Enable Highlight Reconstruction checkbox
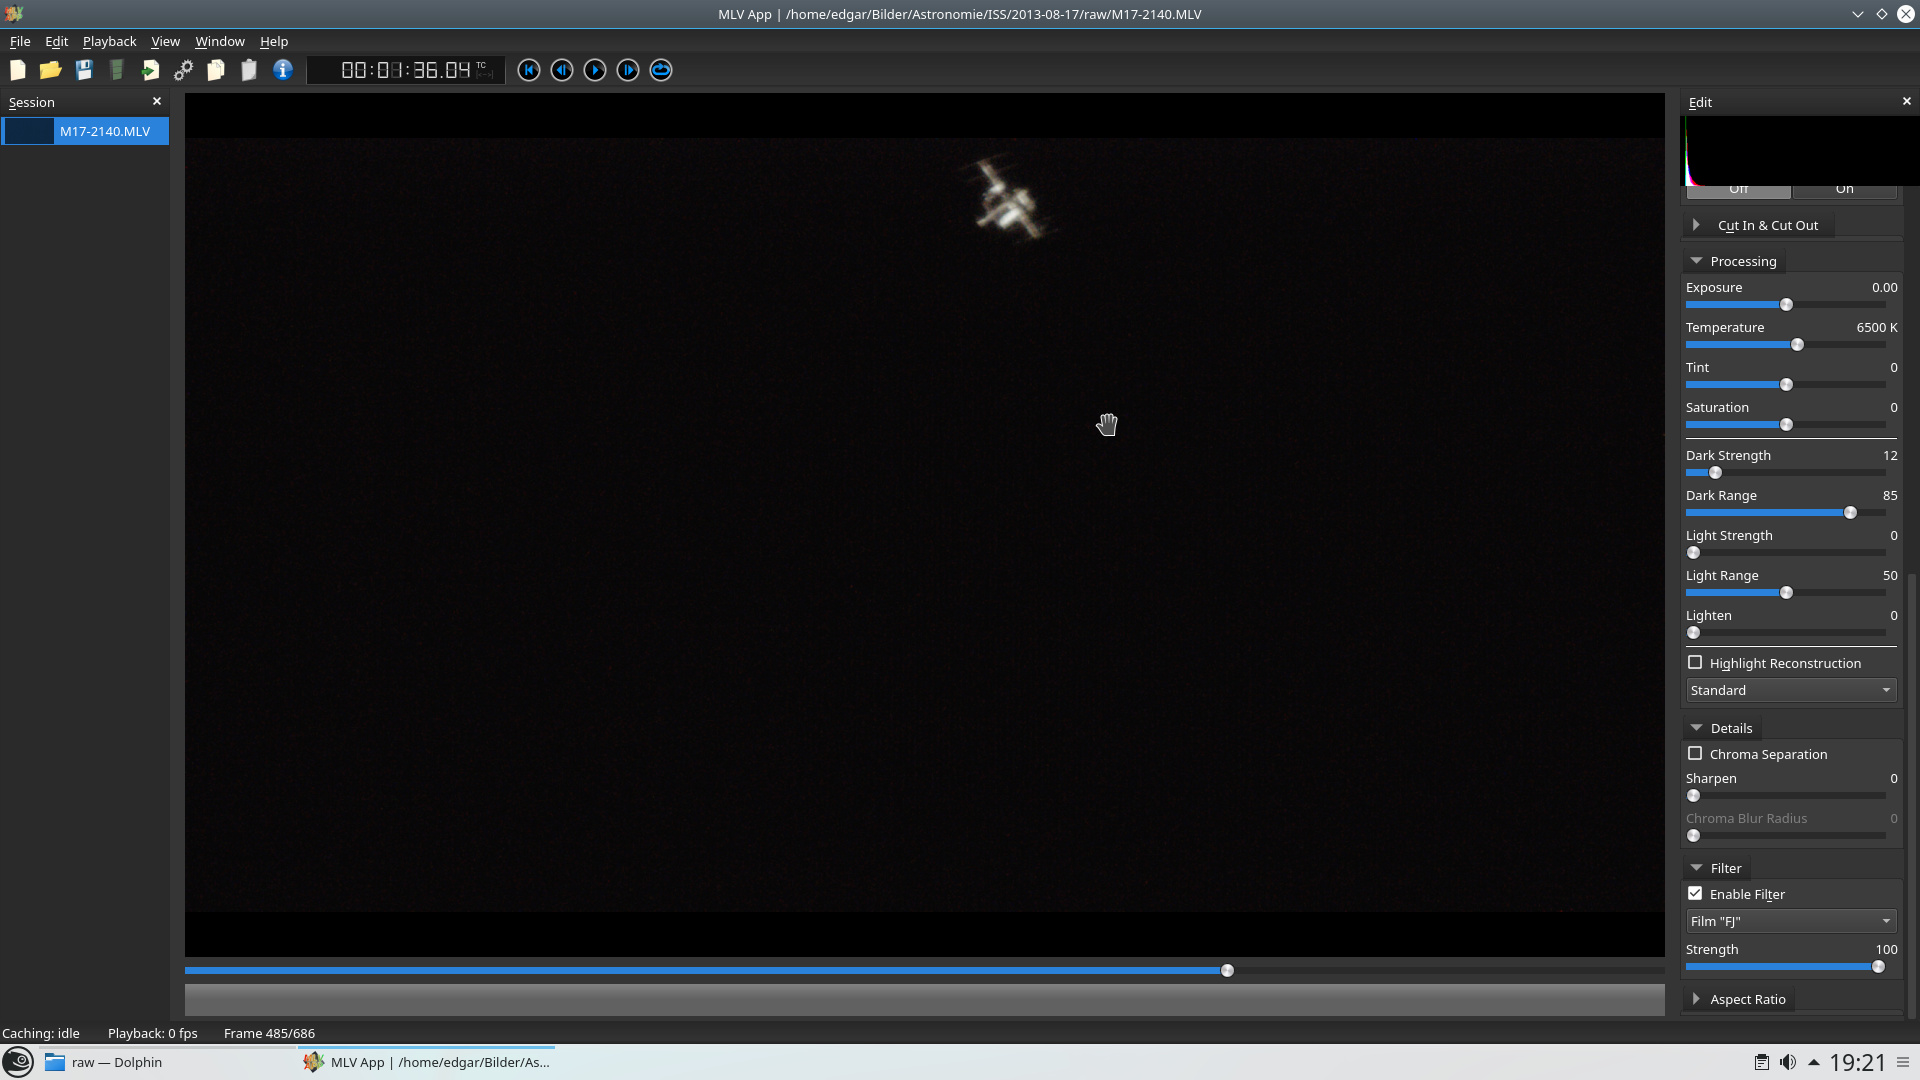 pos(1695,663)
